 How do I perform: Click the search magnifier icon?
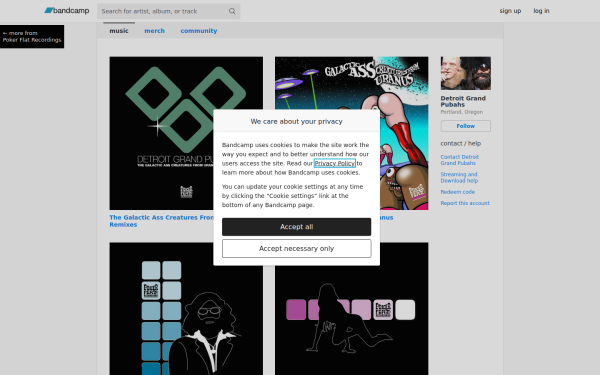click(x=232, y=11)
